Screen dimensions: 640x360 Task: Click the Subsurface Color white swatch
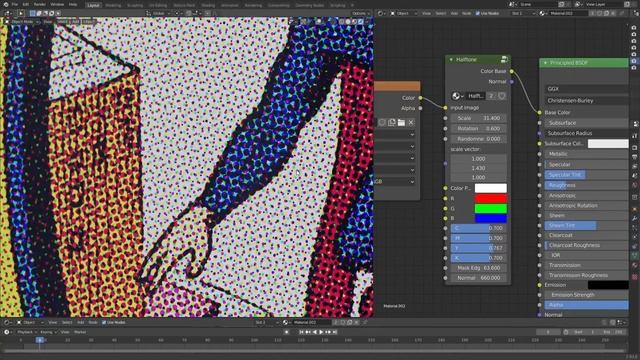608,144
